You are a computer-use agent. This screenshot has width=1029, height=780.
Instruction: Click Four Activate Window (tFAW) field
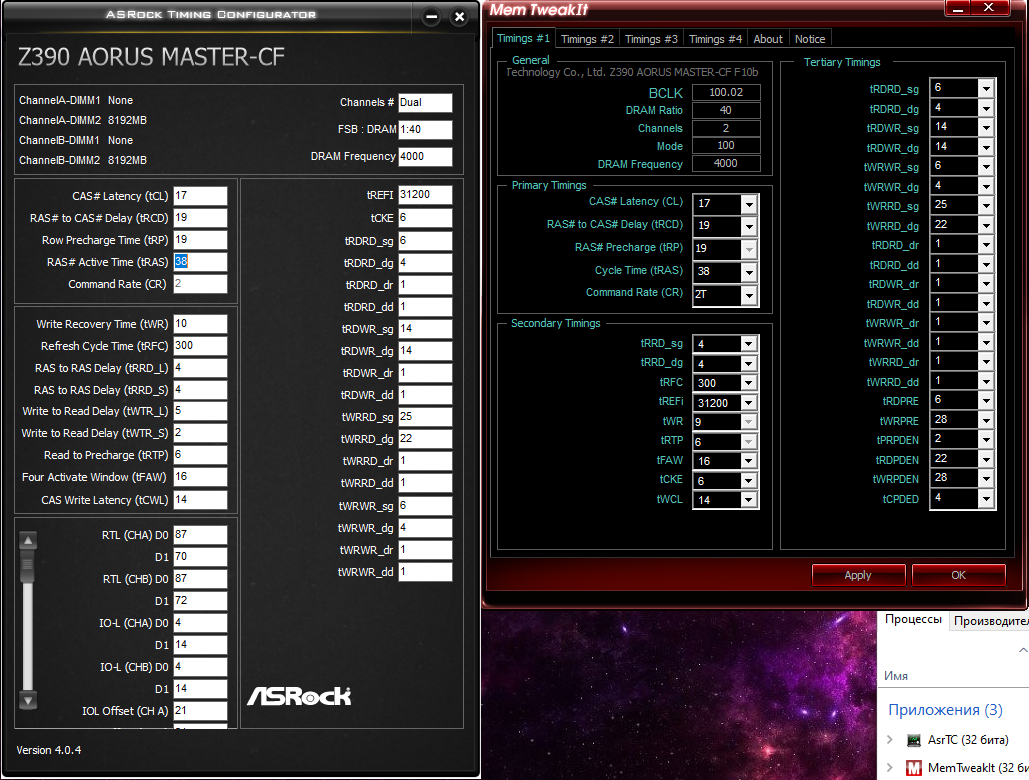click(x=200, y=477)
